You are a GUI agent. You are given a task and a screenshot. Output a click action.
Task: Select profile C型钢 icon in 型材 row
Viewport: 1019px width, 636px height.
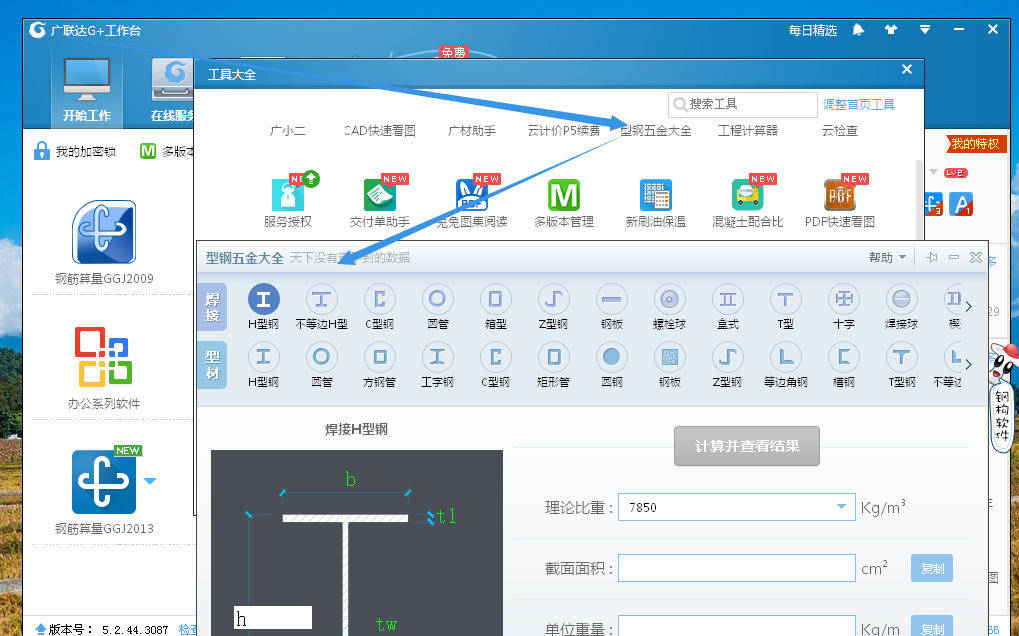(495, 357)
